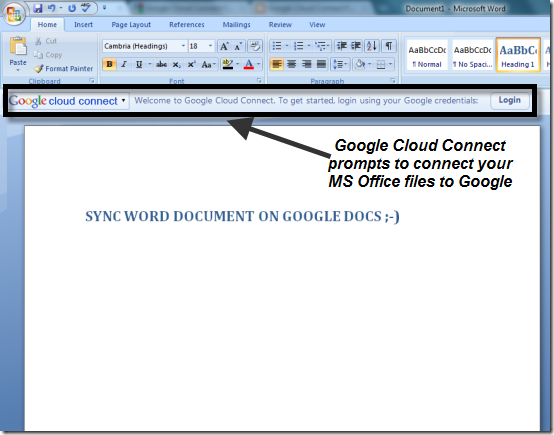Open underline style dropdown arrow
The width and height of the screenshot is (554, 435).
tap(150, 64)
